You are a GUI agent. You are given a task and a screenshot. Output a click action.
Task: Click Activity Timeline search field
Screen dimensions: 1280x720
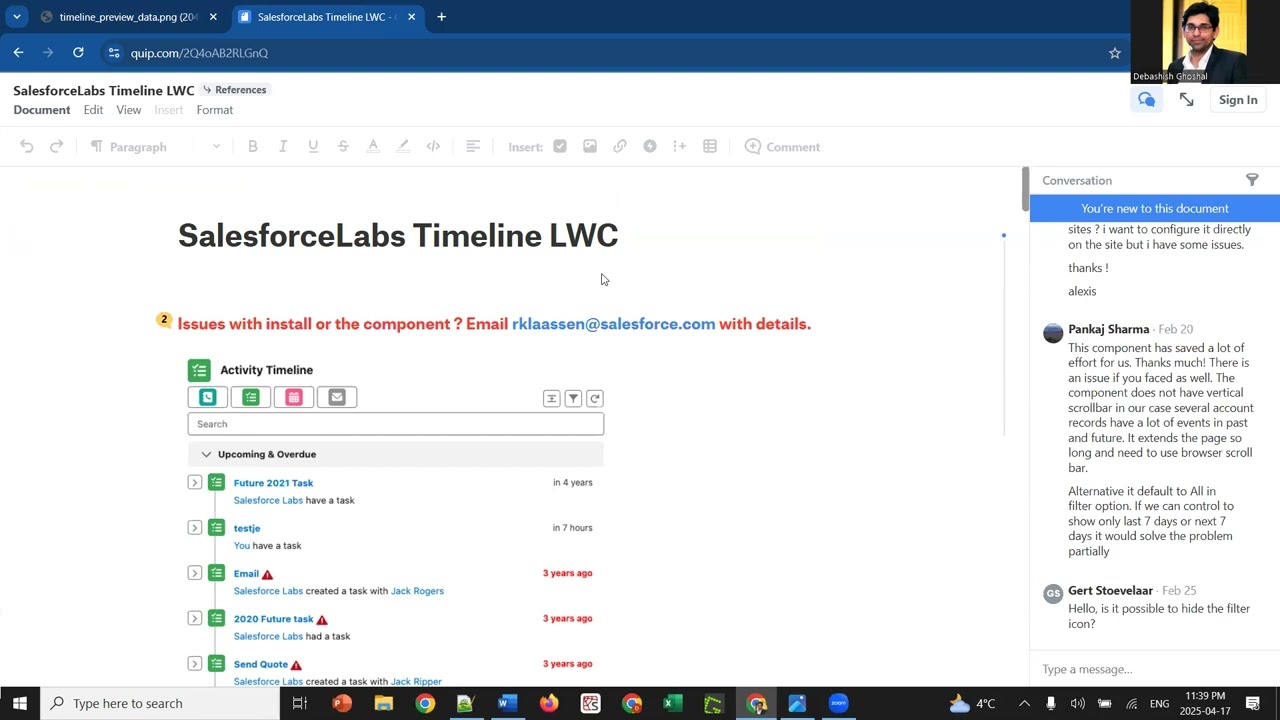(x=396, y=424)
